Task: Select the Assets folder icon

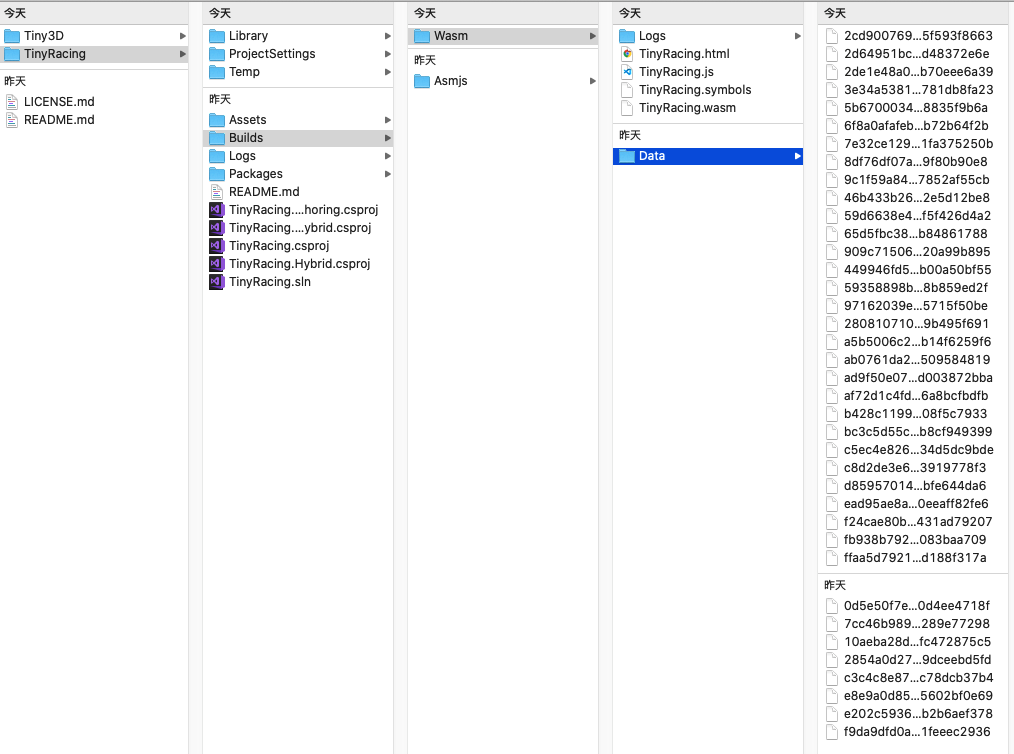Action: (216, 119)
